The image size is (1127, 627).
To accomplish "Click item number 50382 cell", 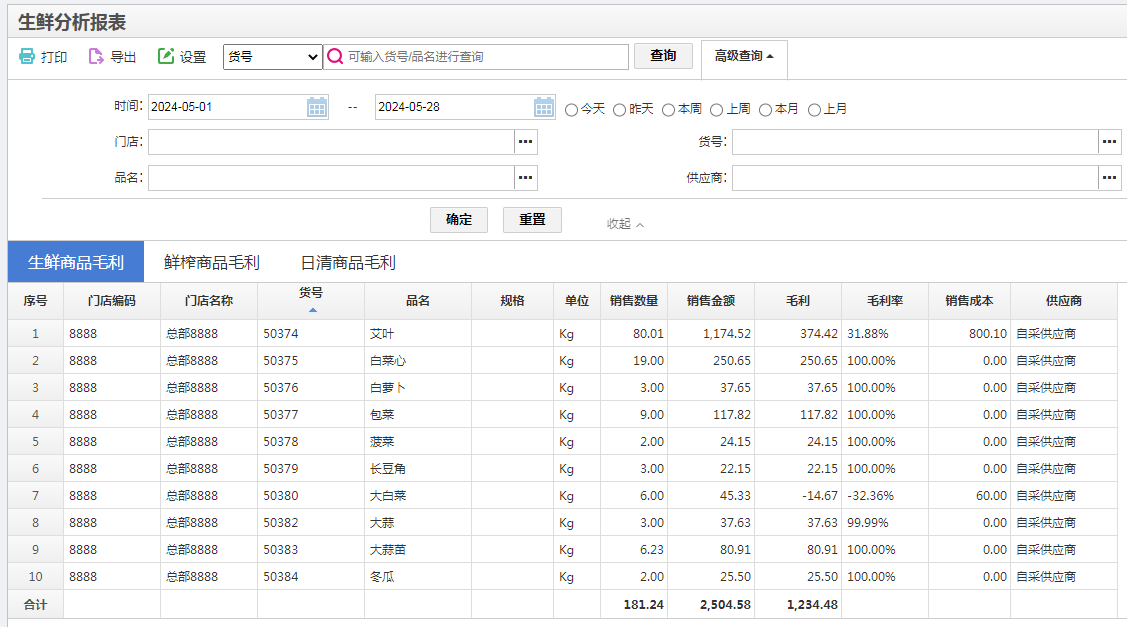I will (x=310, y=523).
